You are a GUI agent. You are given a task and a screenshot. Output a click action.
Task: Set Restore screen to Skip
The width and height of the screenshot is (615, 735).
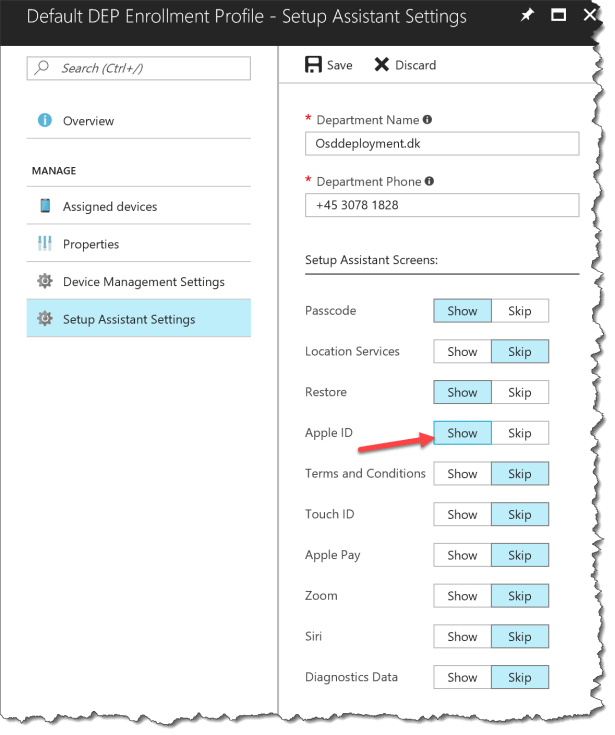click(520, 393)
